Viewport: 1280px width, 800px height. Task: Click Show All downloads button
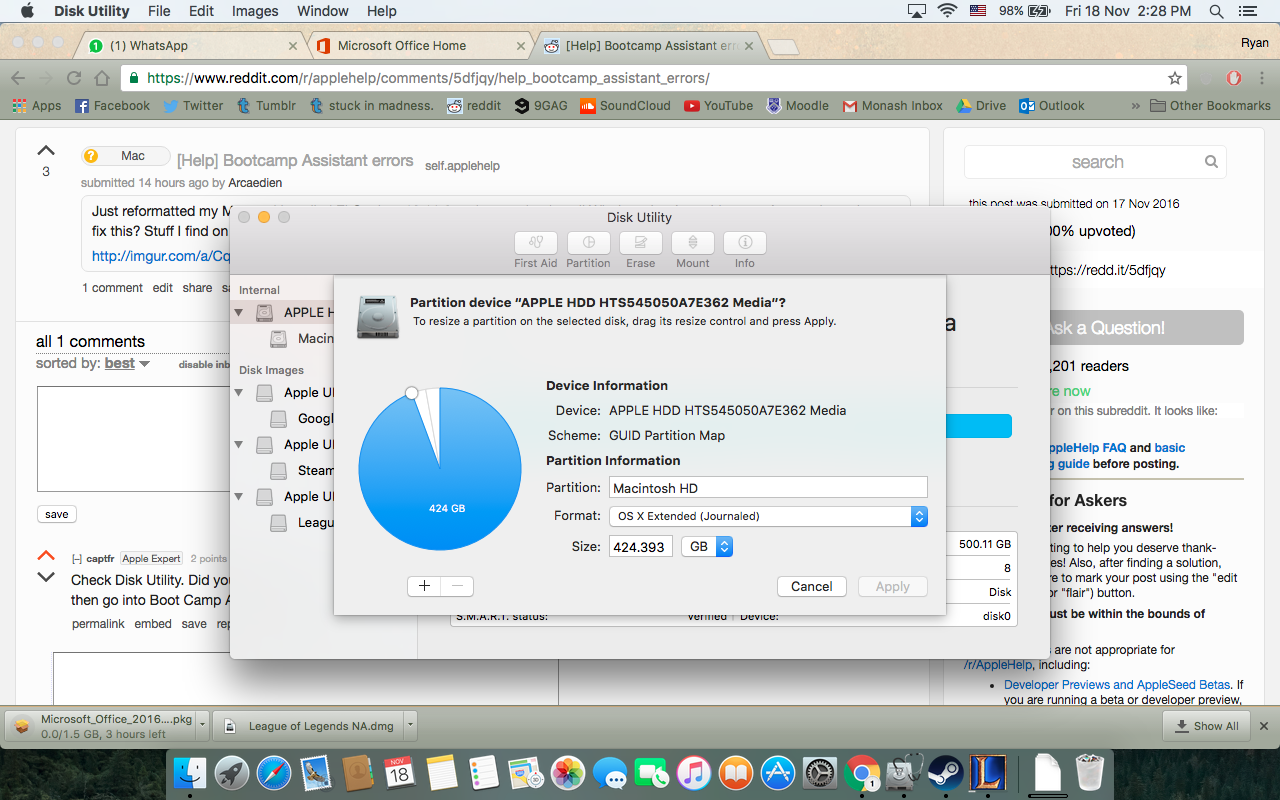[x=1207, y=726]
